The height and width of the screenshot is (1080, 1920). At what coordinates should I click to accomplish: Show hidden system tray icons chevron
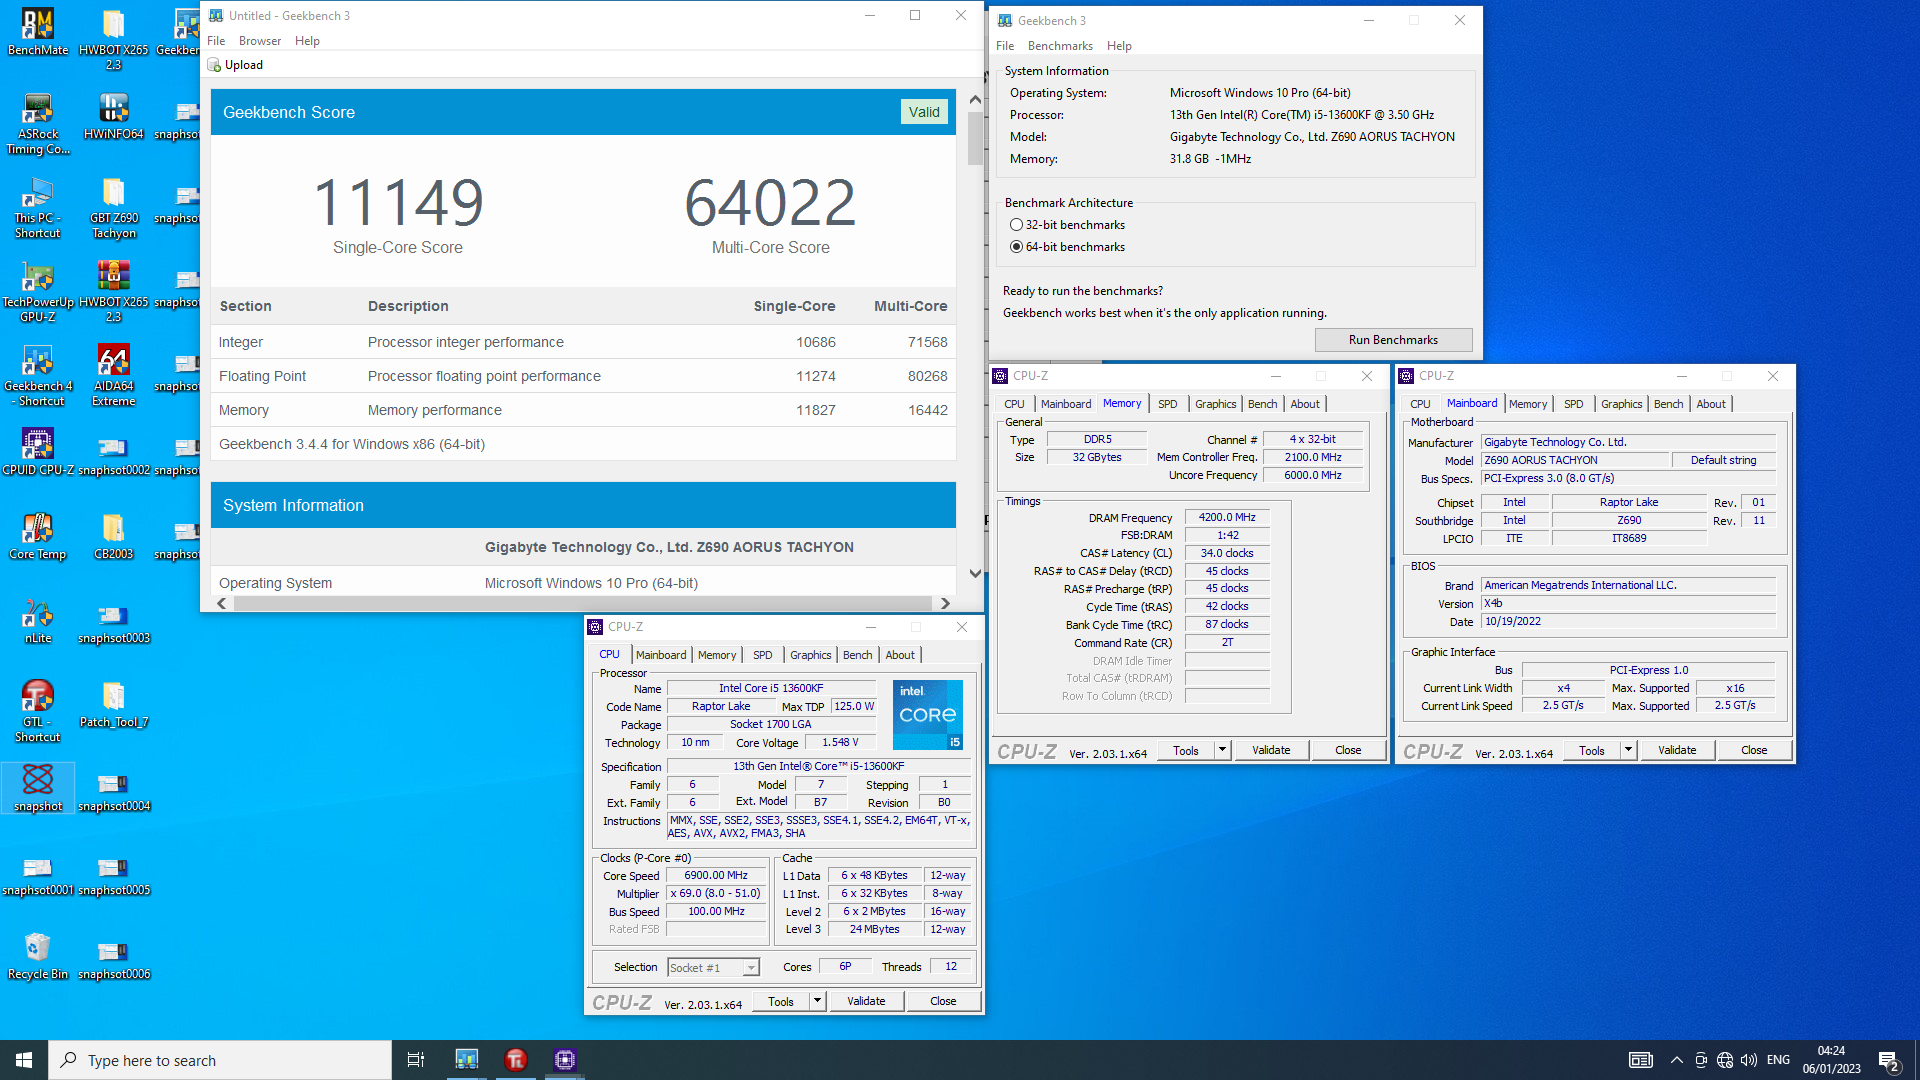1677,1060
